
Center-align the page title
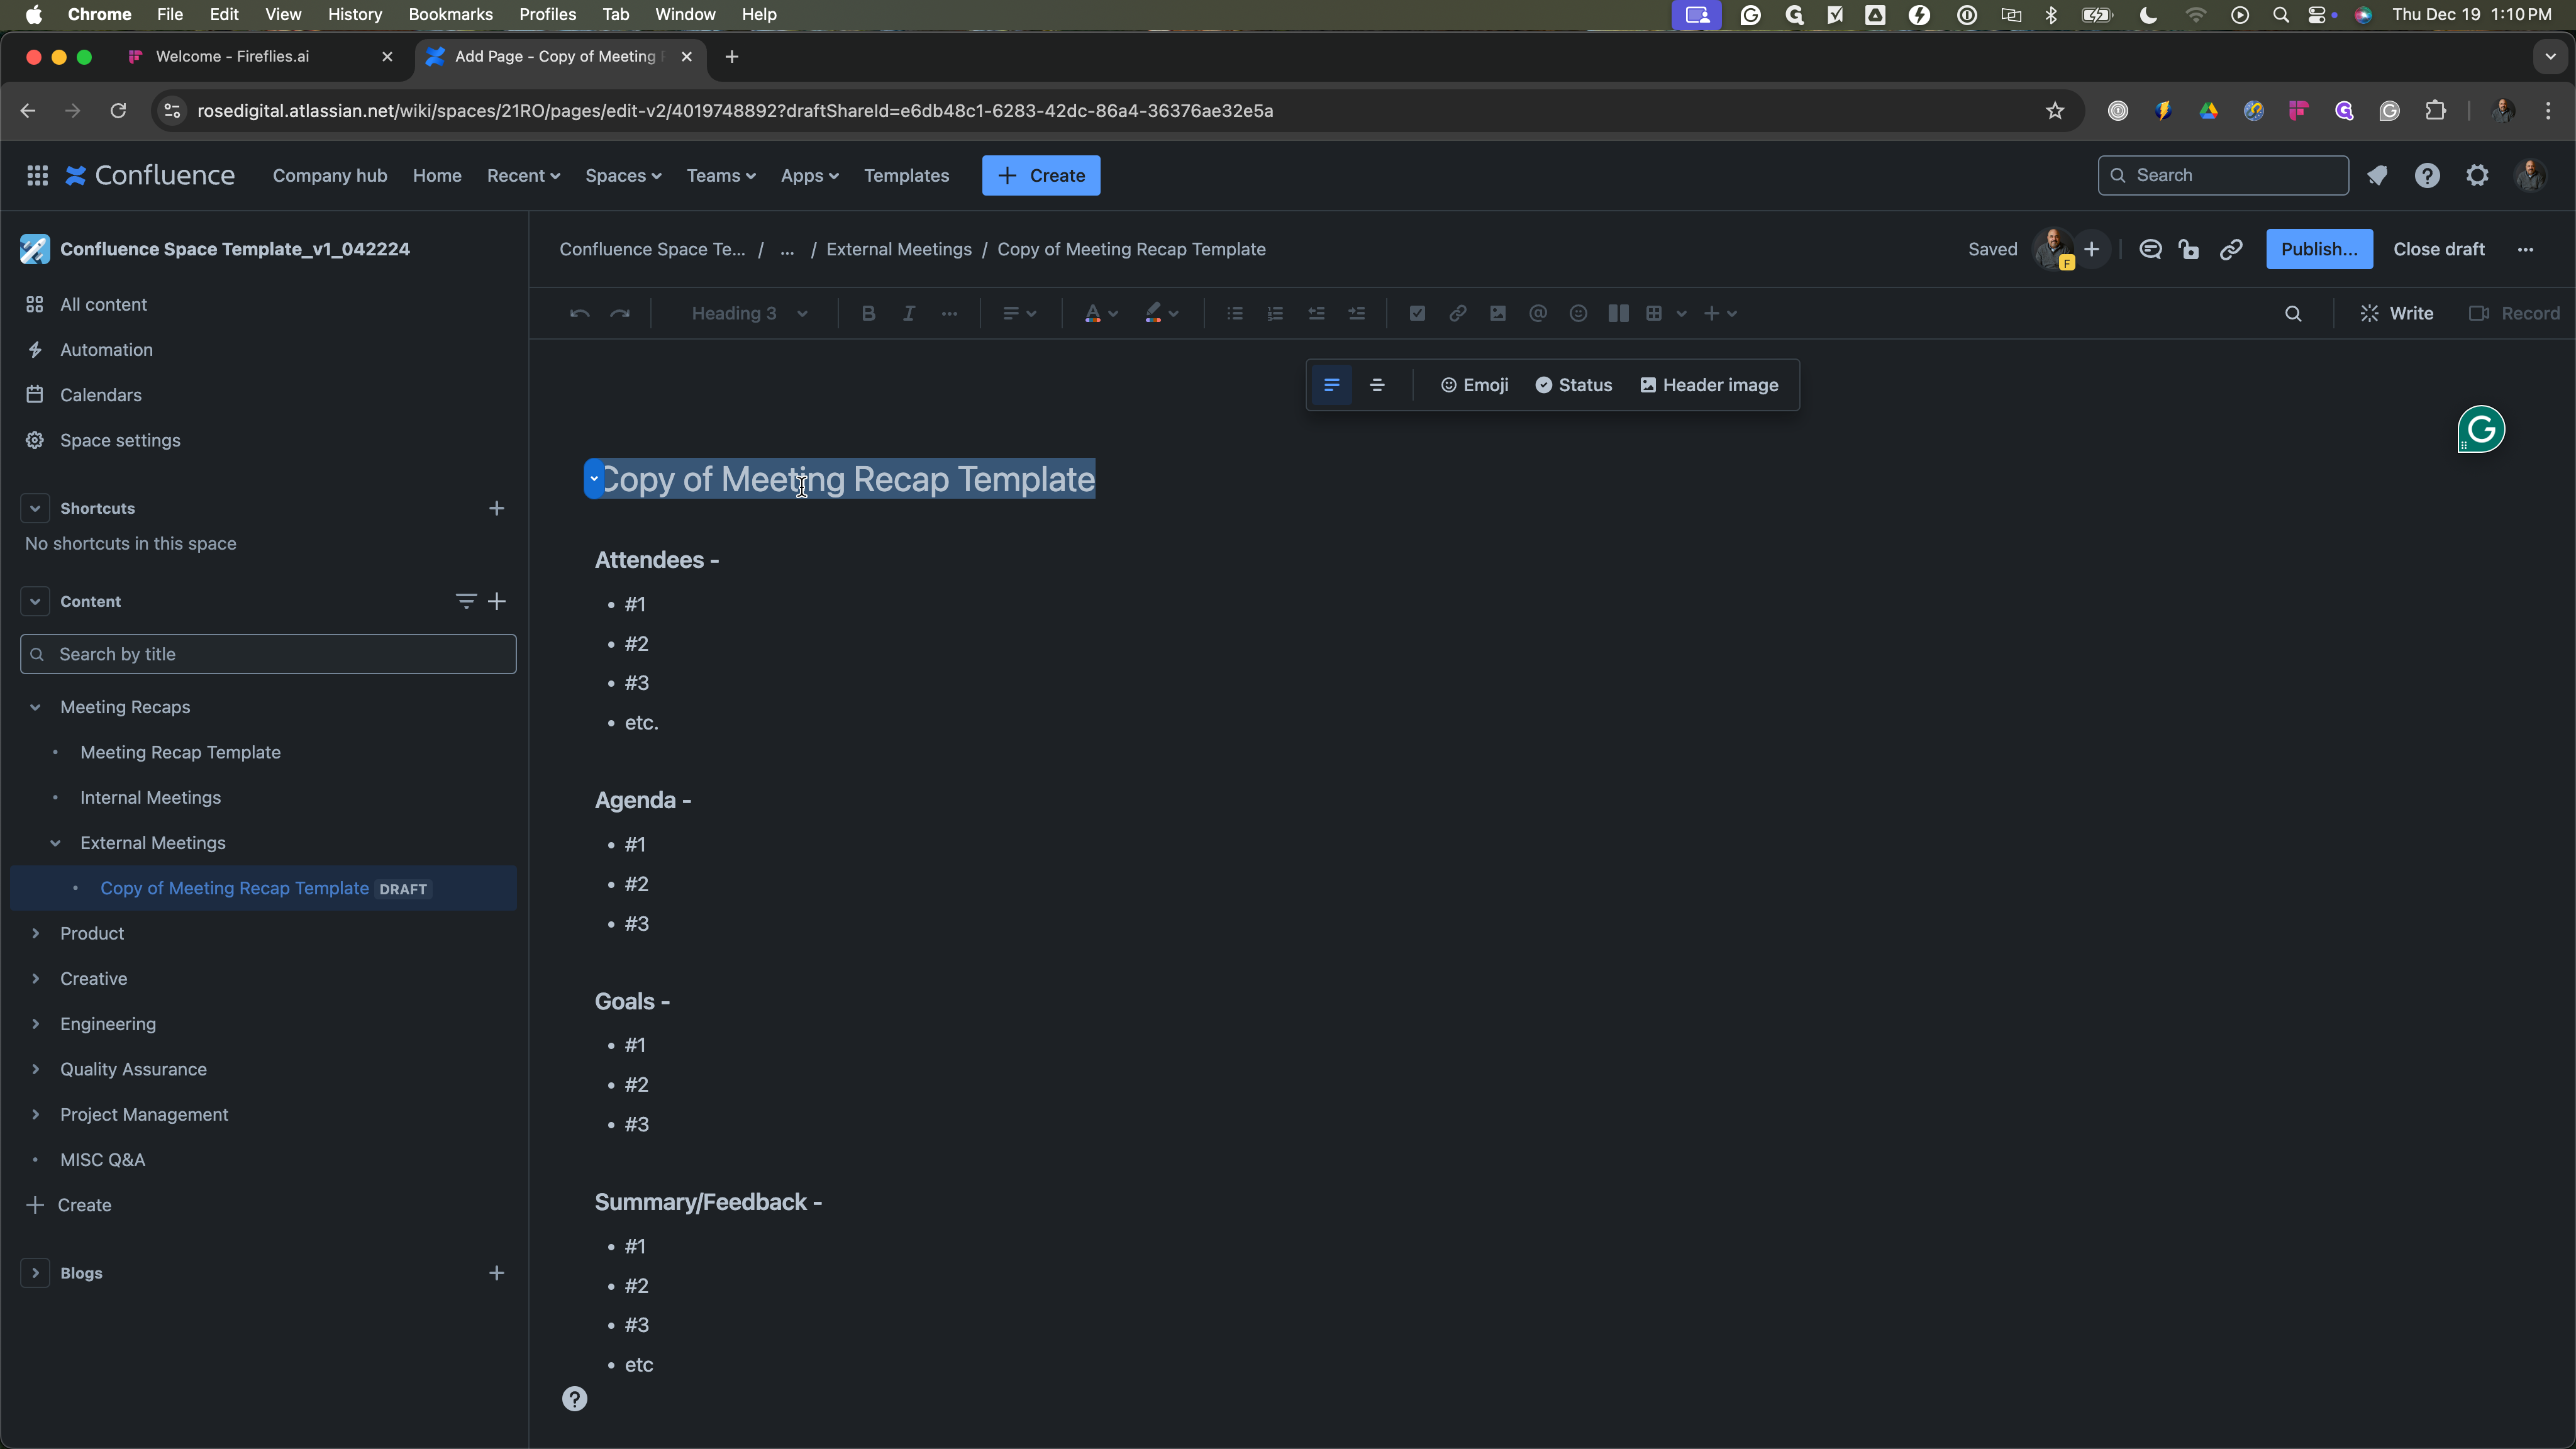(x=1377, y=385)
